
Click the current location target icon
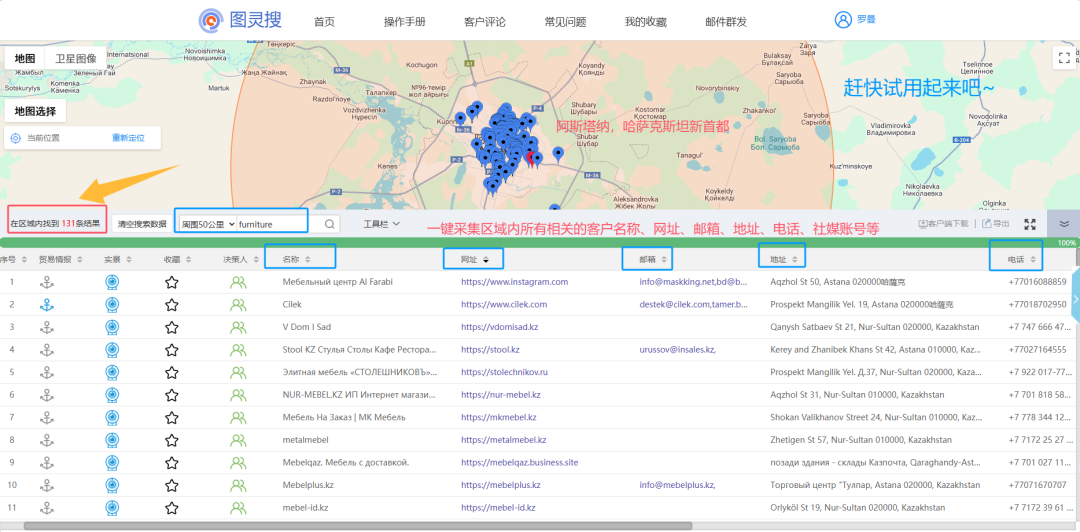tap(16, 138)
